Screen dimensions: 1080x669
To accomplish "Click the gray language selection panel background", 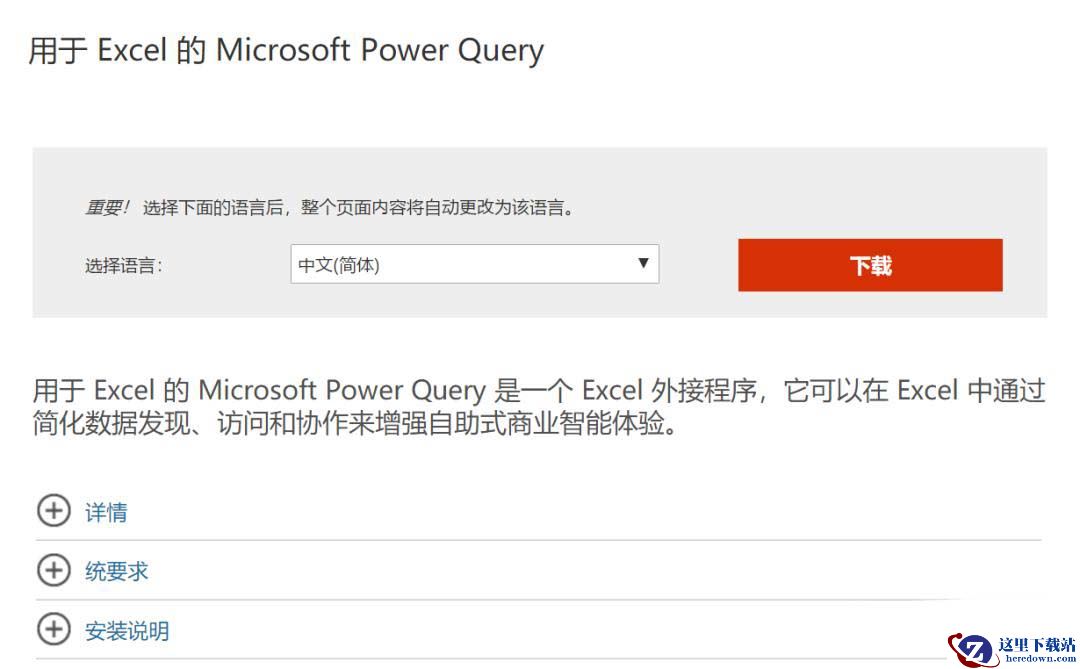I will (x=539, y=172).
